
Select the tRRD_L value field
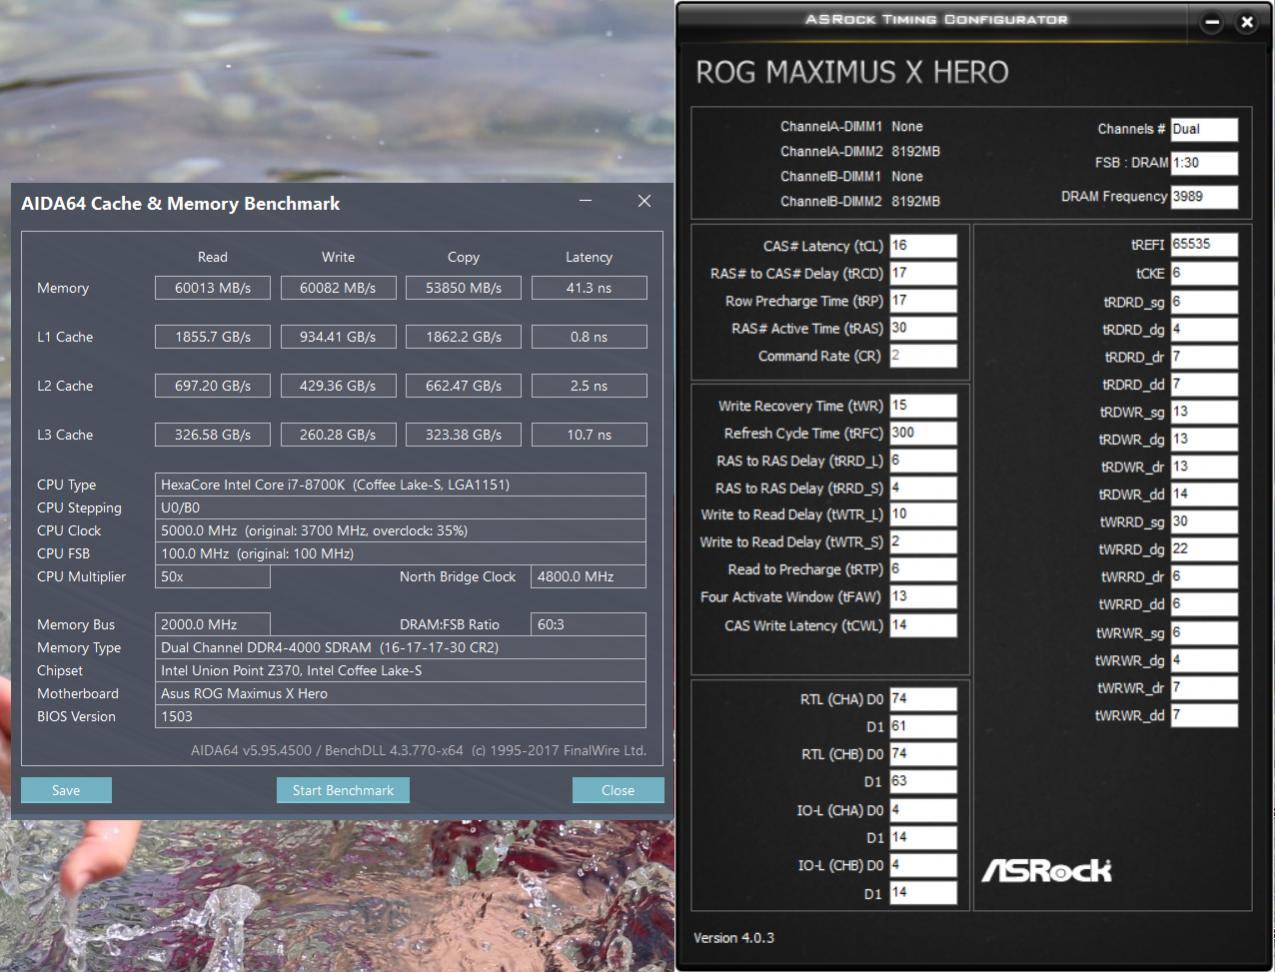tap(923, 461)
